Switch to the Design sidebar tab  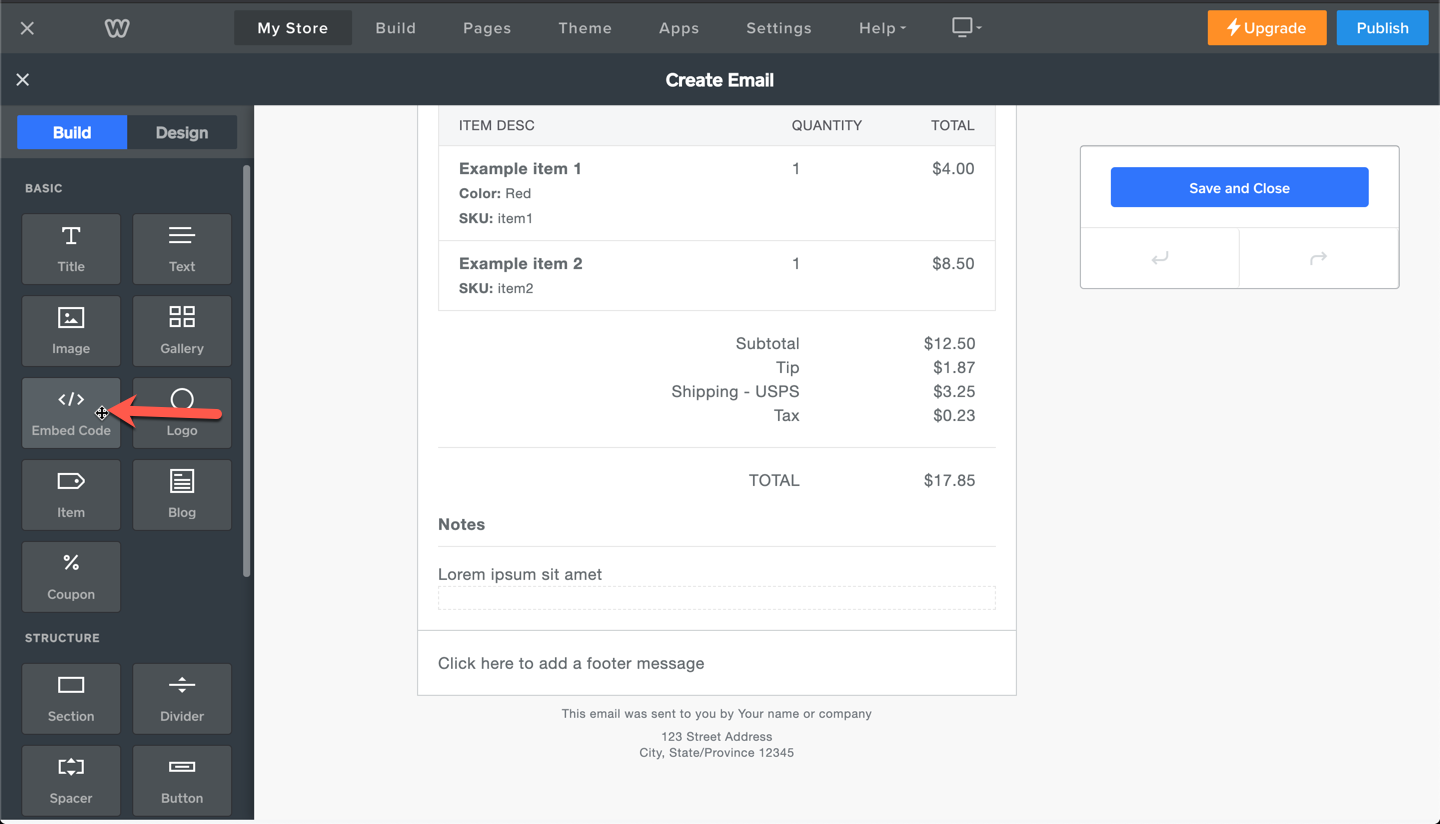click(182, 132)
